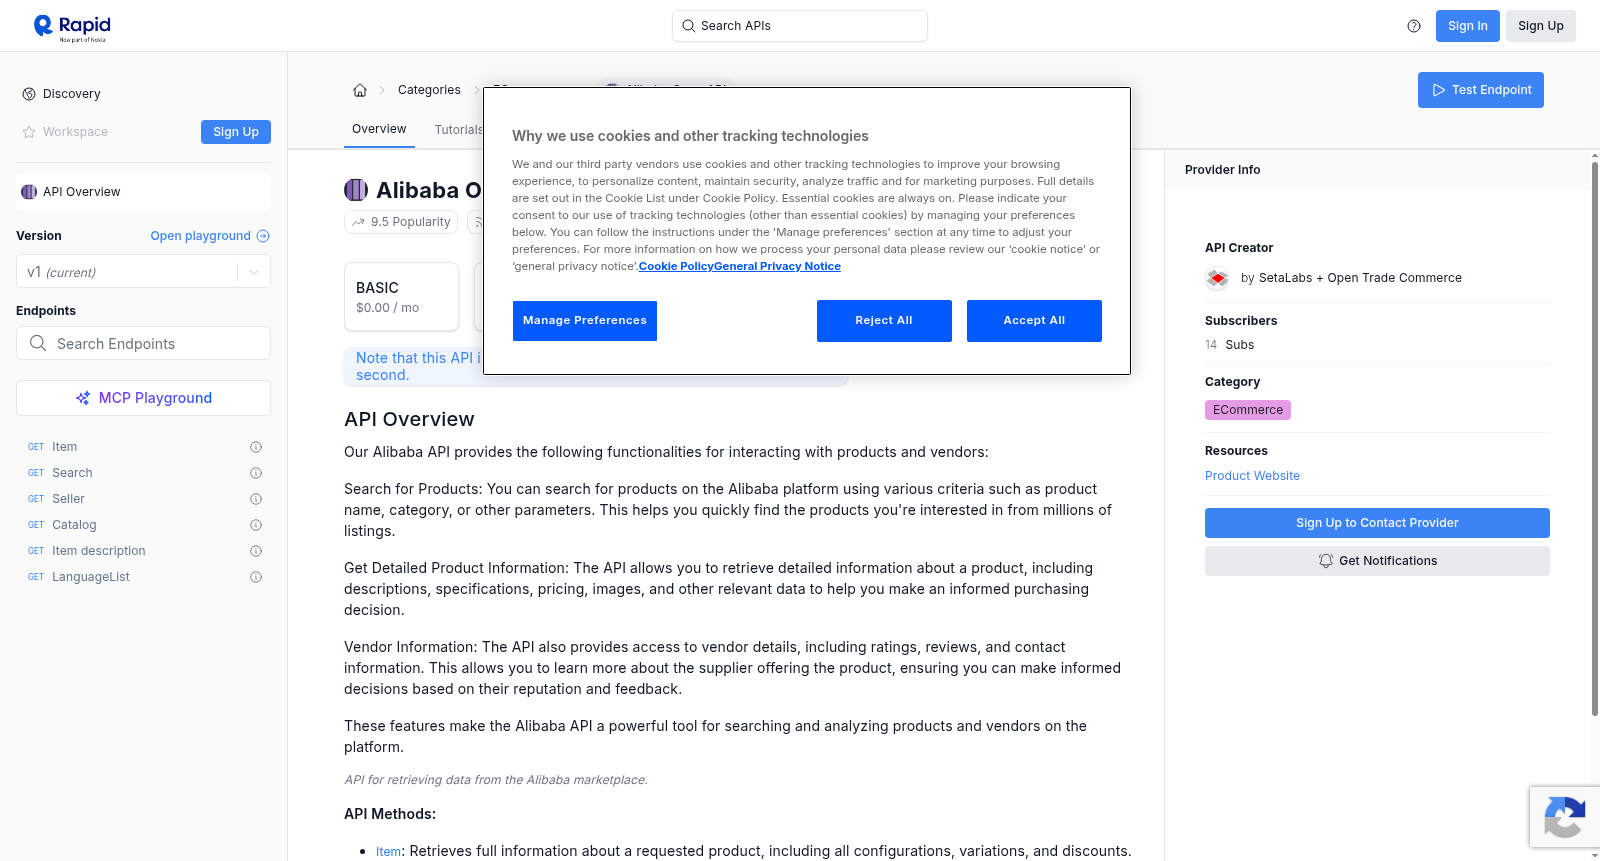Open the Product Website link

click(x=1252, y=476)
